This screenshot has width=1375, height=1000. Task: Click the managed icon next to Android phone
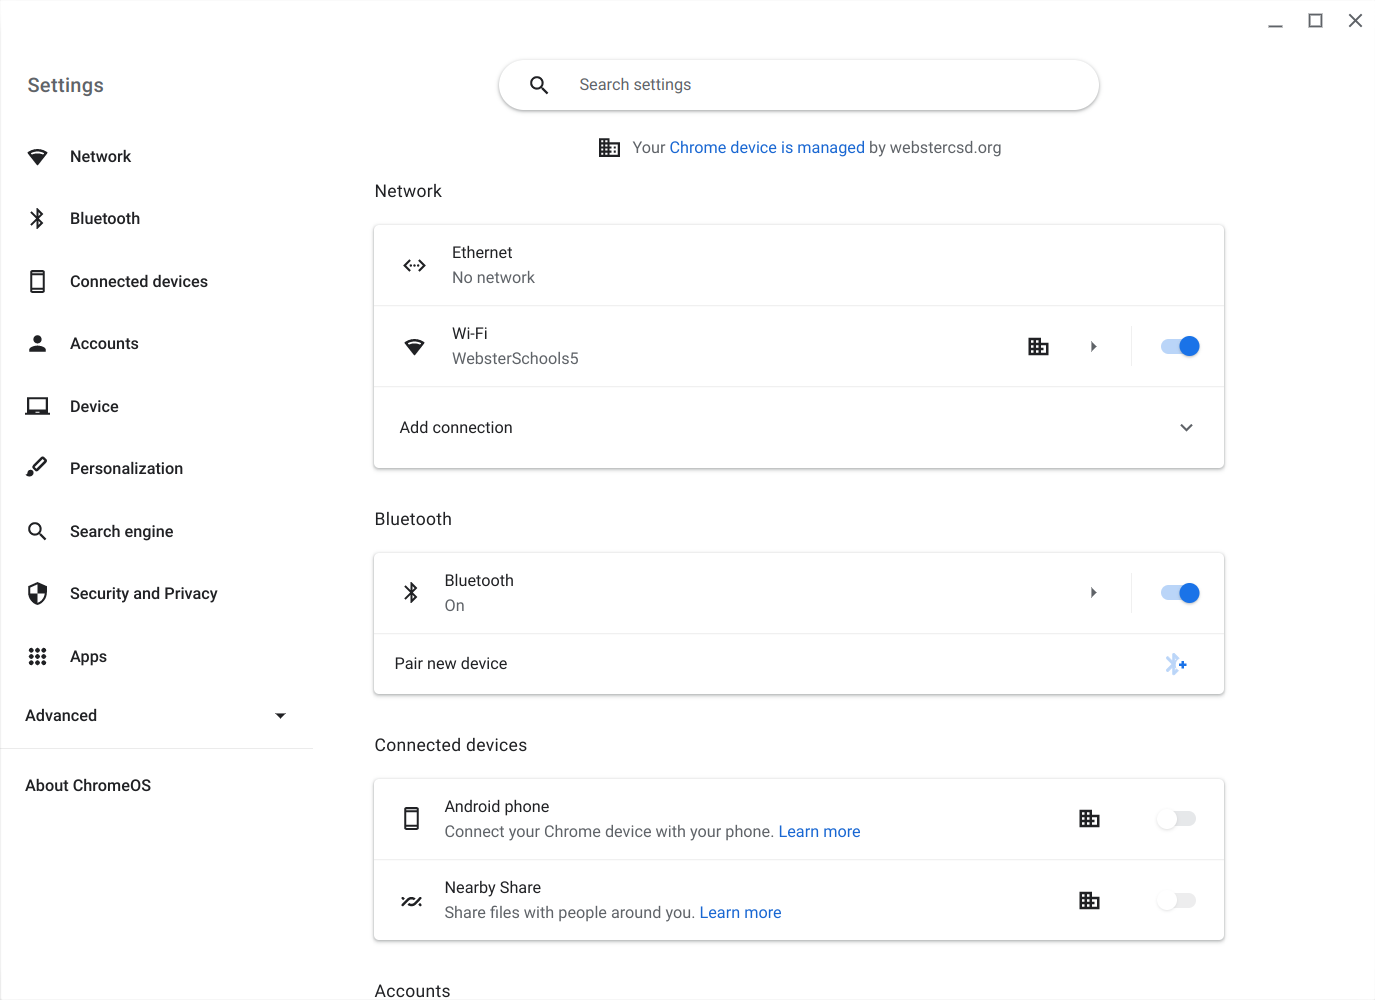1089,819
